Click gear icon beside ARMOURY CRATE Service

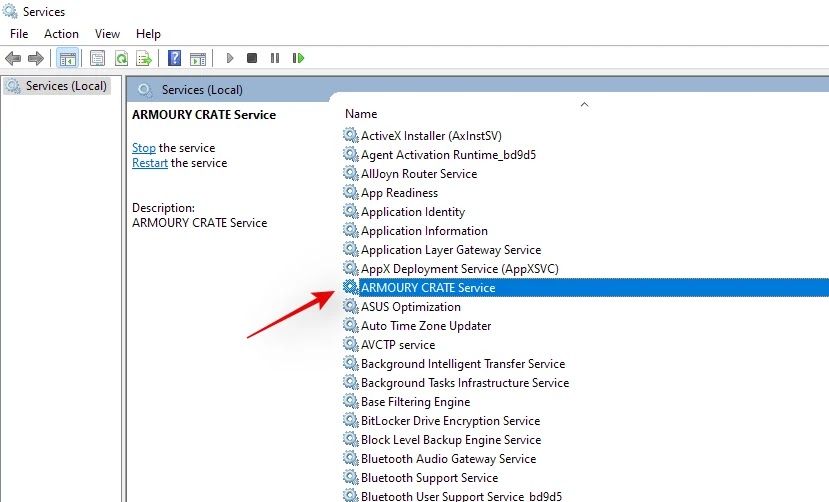[351, 287]
